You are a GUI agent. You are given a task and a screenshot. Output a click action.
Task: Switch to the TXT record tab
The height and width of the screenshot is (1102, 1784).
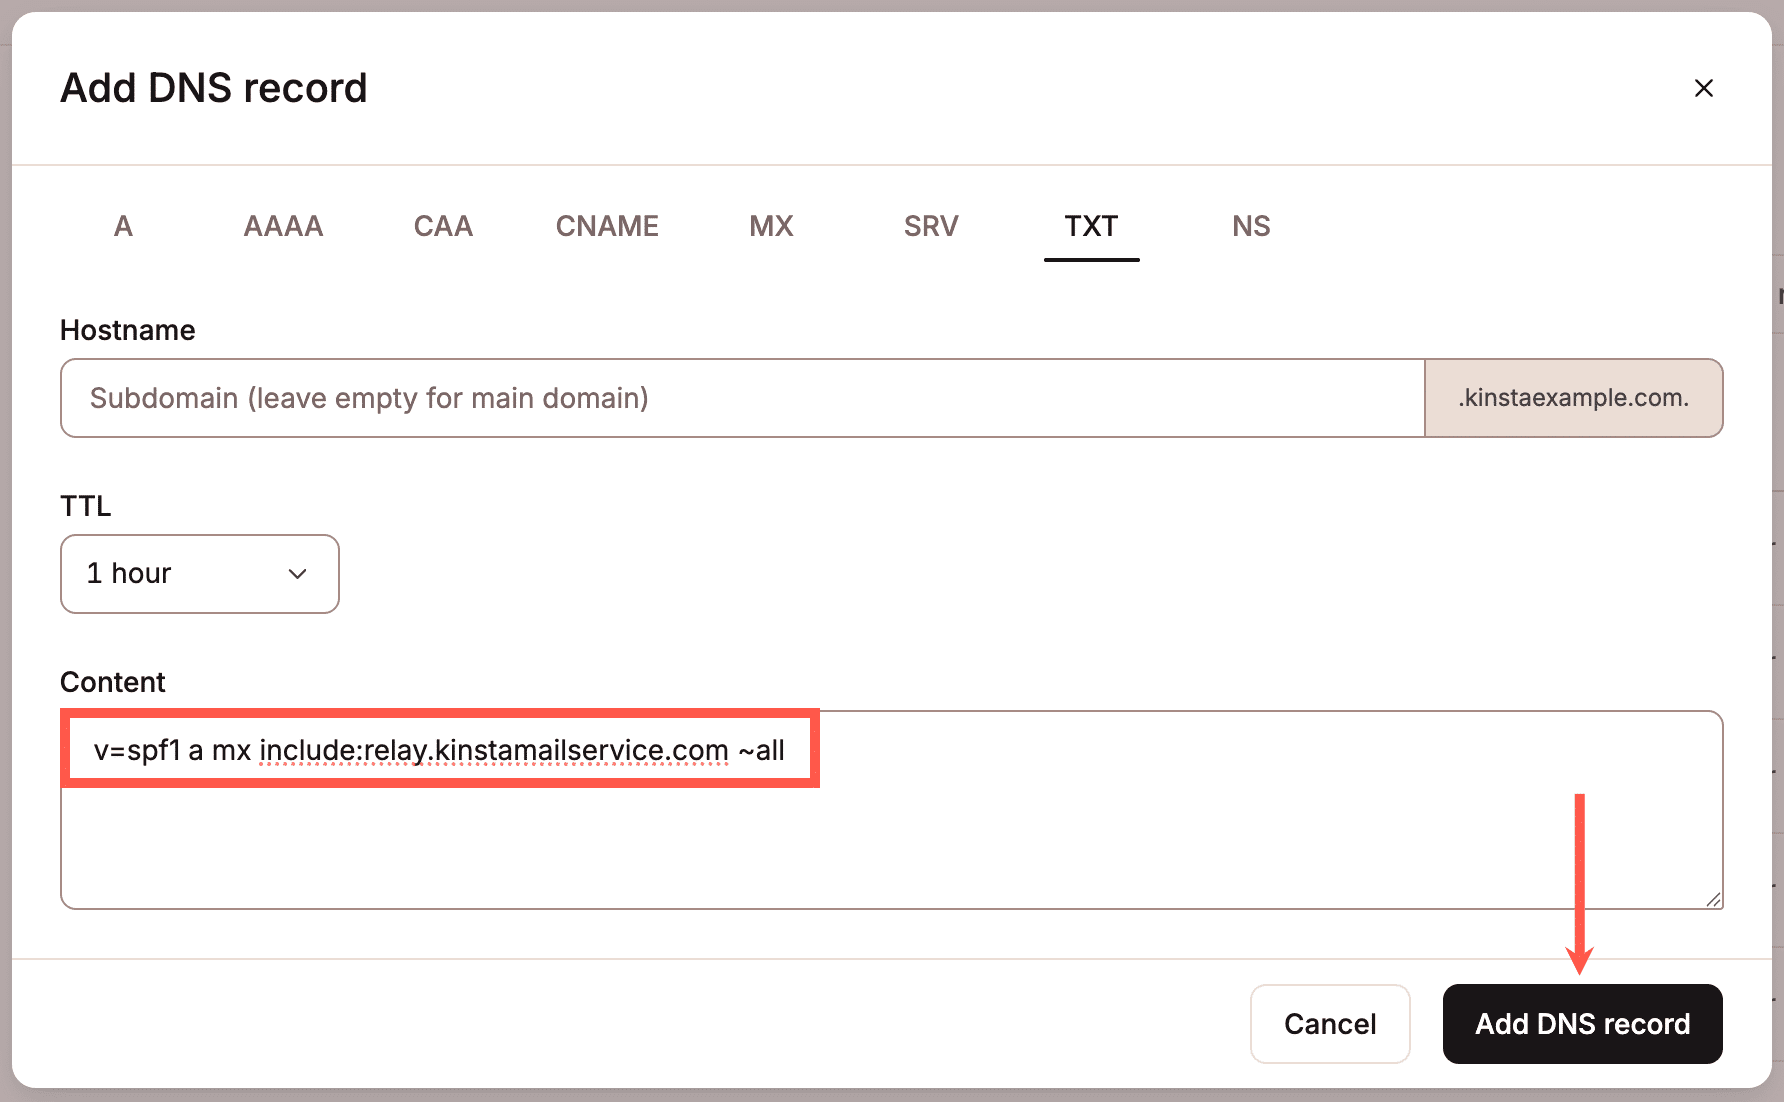click(1091, 226)
